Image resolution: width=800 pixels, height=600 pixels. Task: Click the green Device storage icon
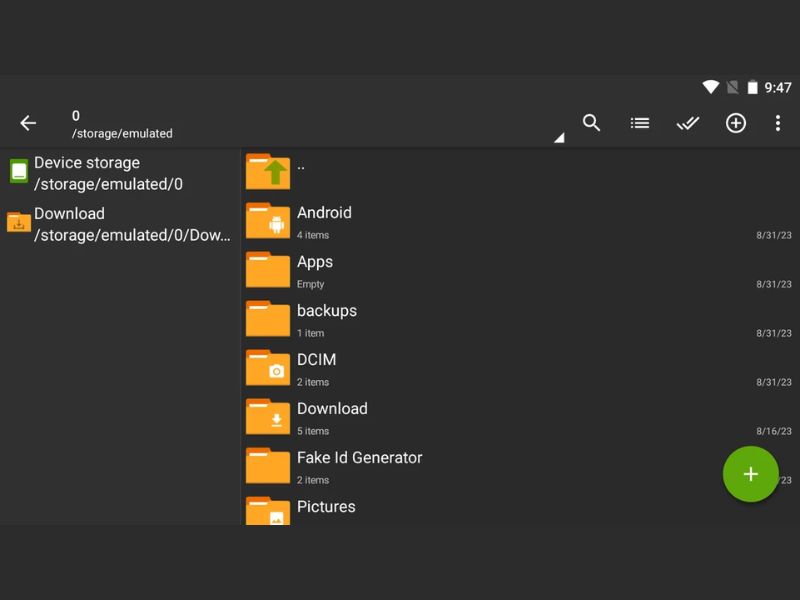click(19, 171)
